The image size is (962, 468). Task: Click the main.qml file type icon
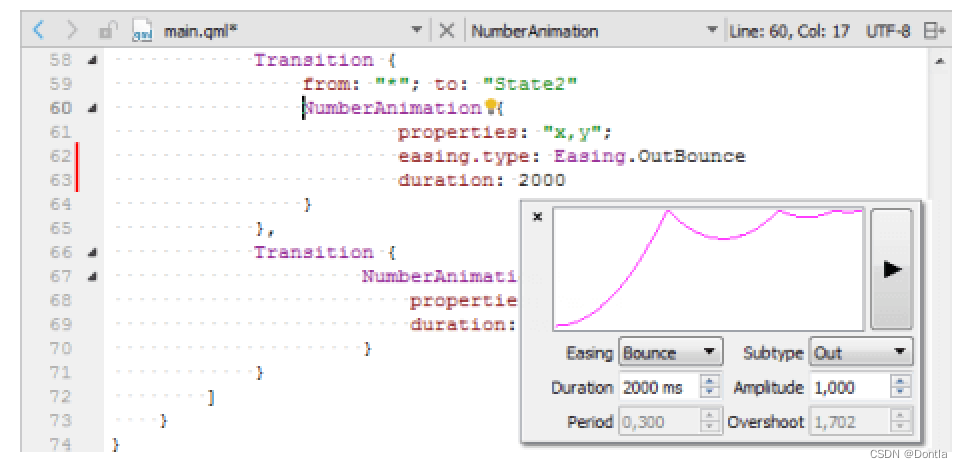142,31
